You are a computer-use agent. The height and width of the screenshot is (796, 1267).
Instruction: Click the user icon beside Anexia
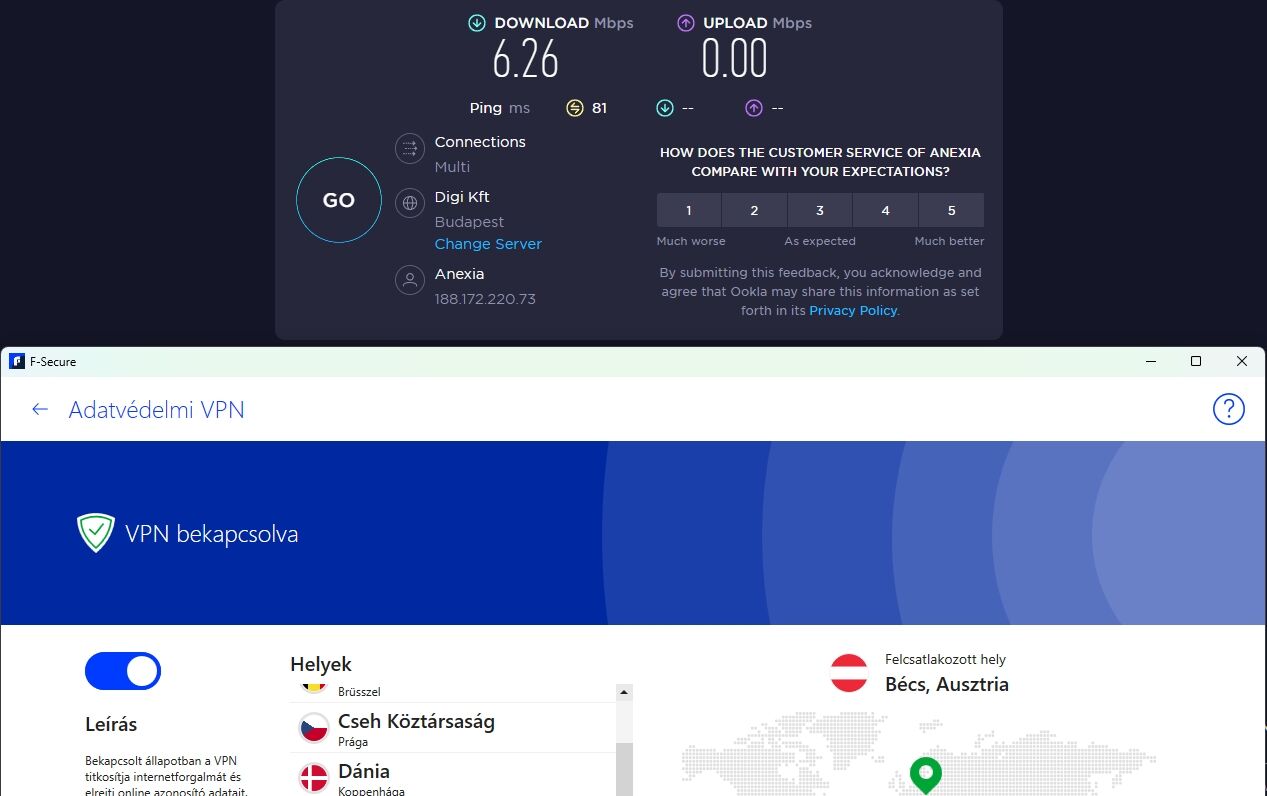(x=409, y=280)
